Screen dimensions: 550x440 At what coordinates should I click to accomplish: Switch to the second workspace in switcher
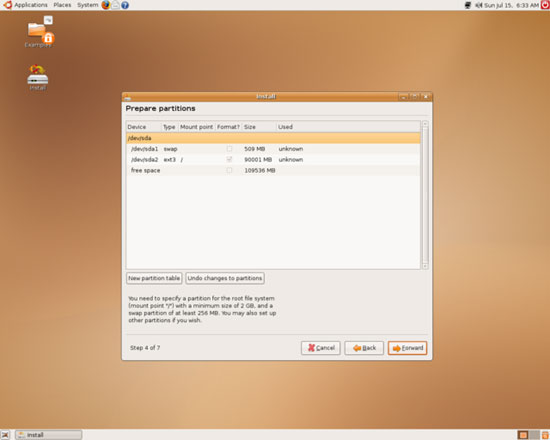534,435
